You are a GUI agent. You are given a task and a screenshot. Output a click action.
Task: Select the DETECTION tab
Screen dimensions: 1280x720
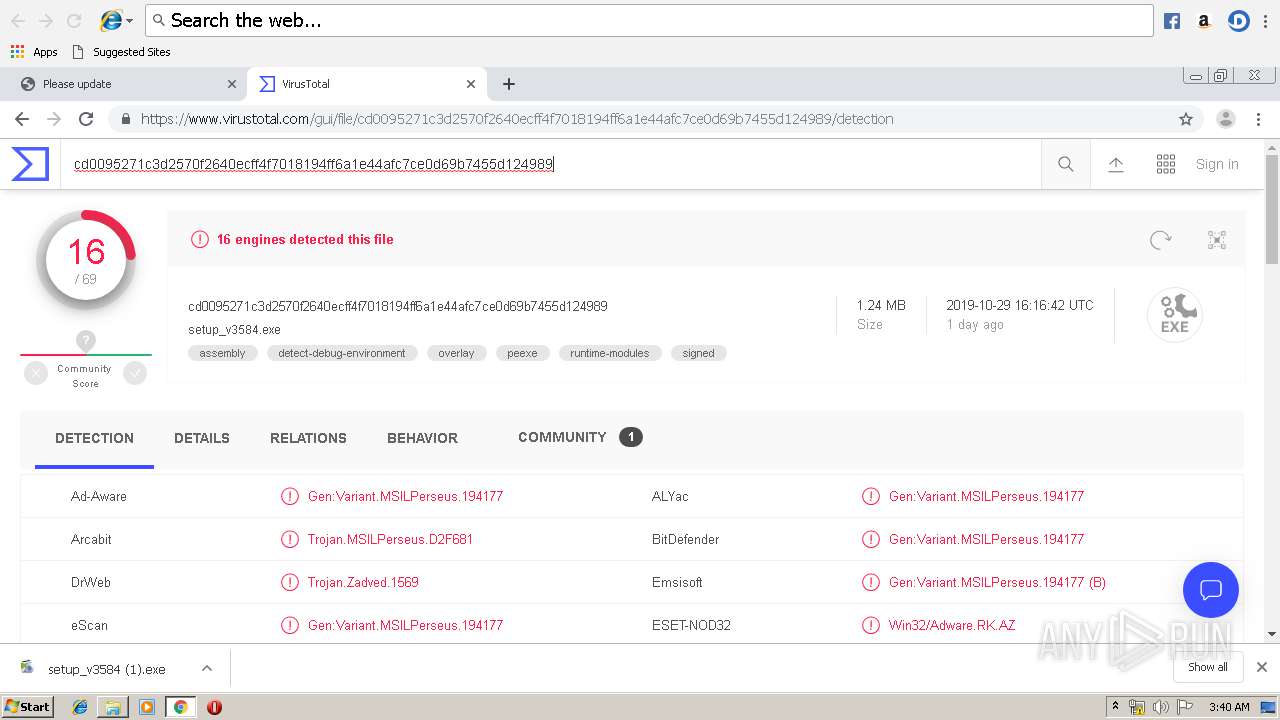[94, 438]
